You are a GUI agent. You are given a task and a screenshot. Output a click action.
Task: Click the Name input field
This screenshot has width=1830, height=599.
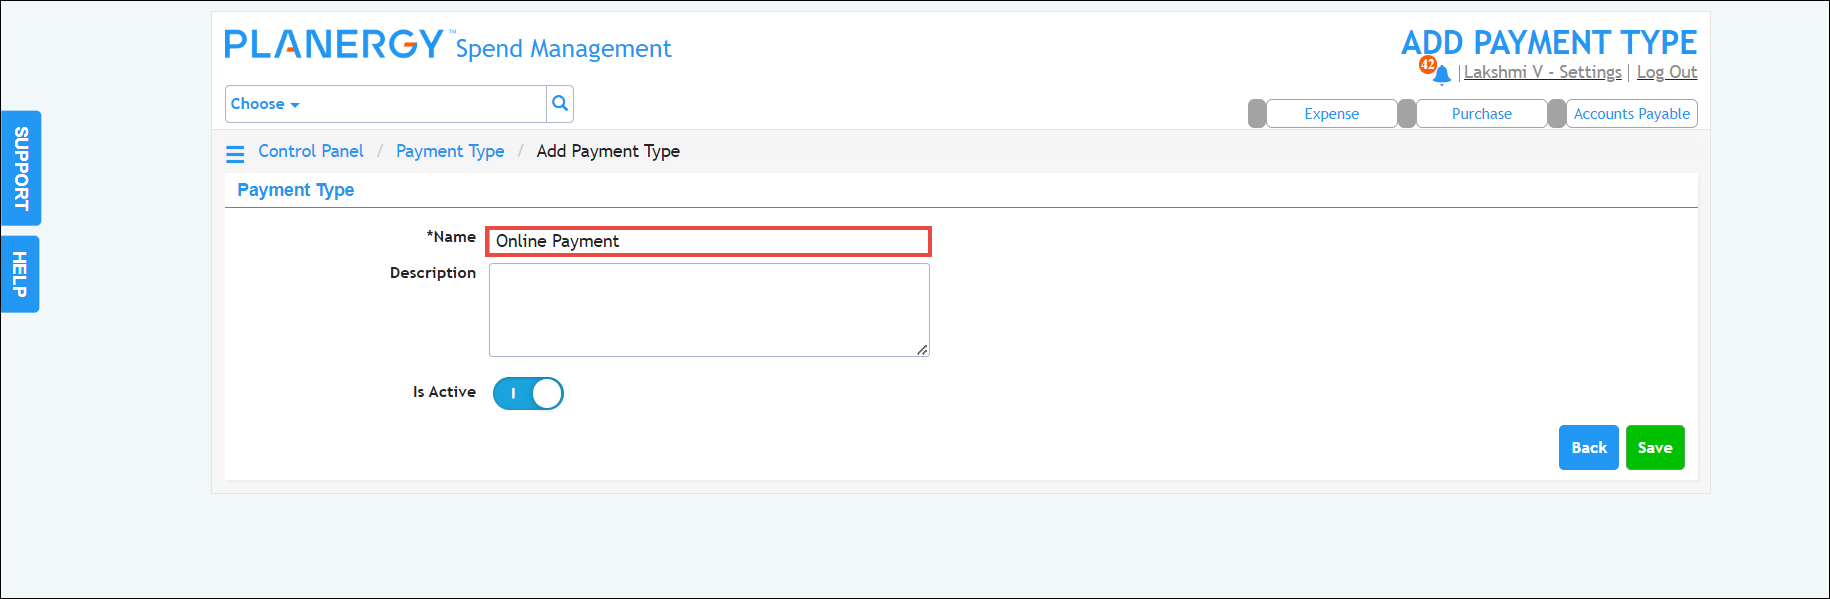708,241
